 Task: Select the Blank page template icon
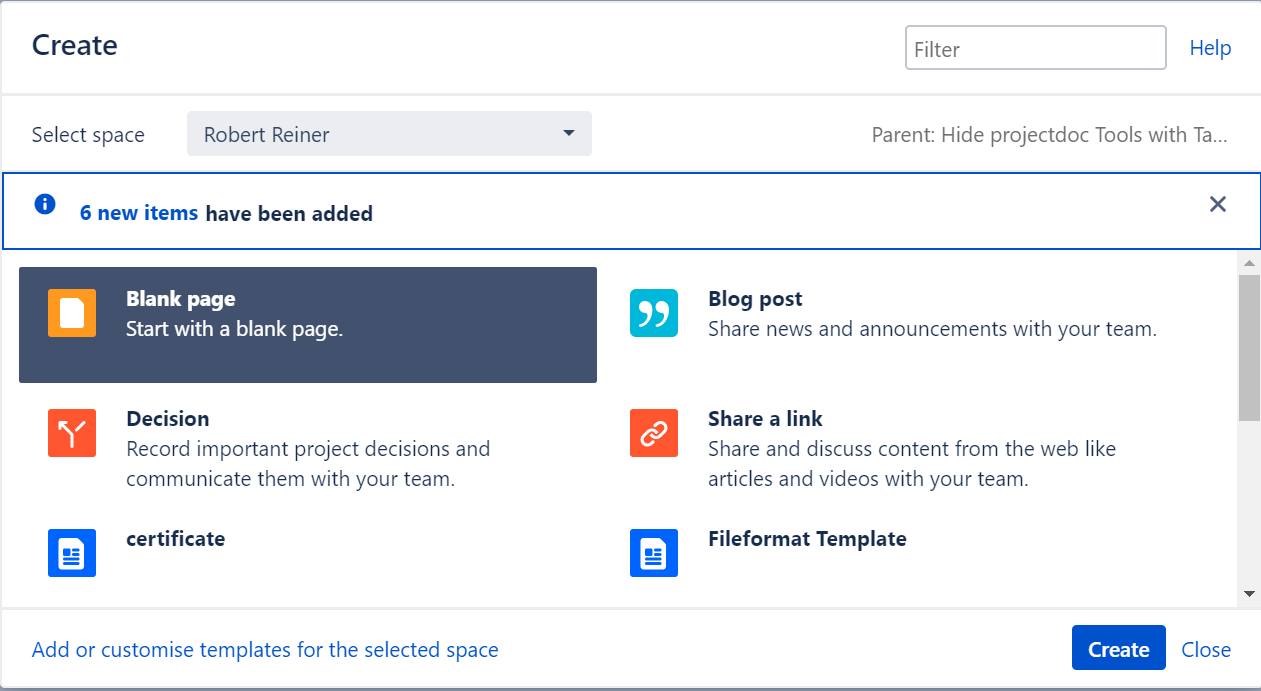click(x=71, y=313)
